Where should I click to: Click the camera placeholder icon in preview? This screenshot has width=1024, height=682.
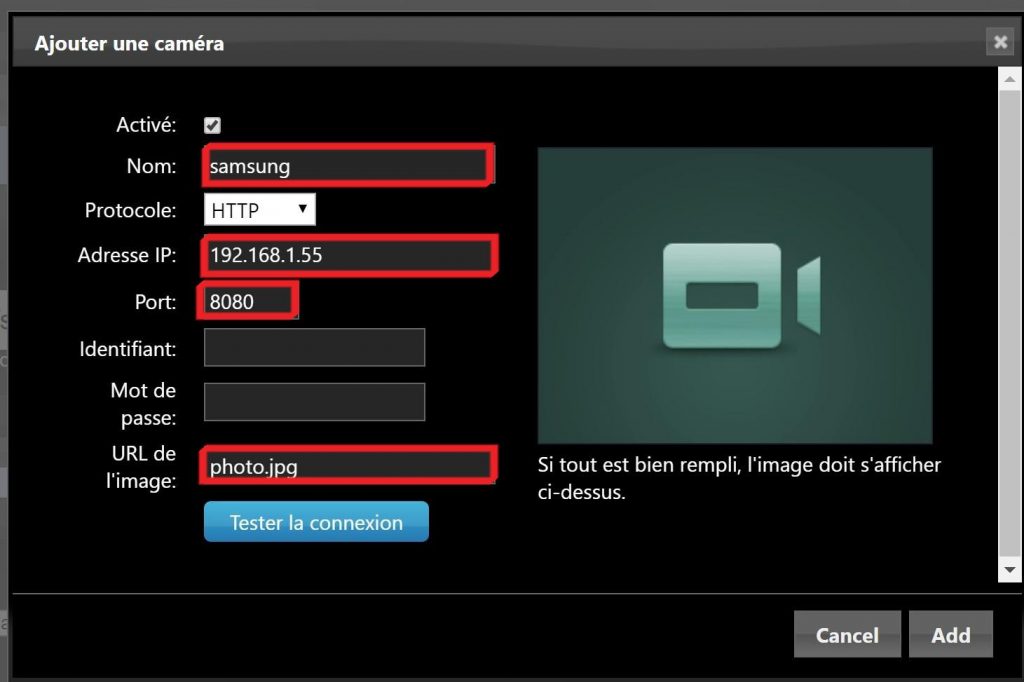tap(741, 296)
